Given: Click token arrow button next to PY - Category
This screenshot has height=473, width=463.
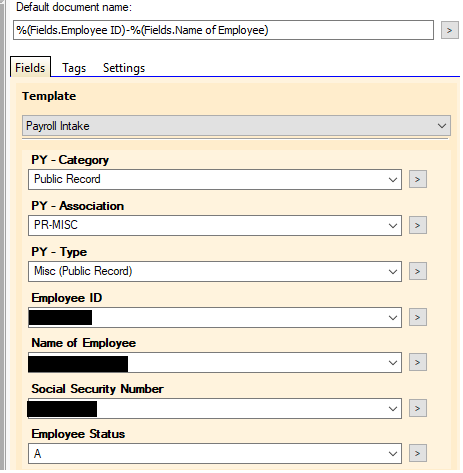Looking at the screenshot, I should 418,179.
